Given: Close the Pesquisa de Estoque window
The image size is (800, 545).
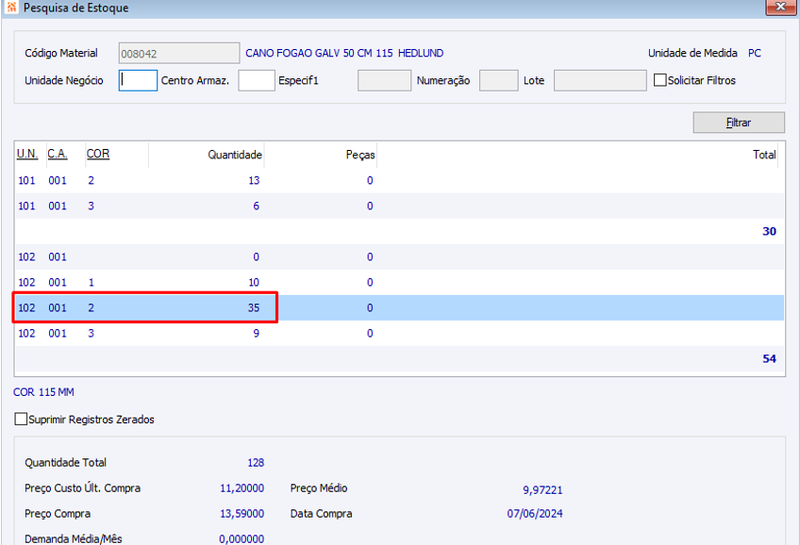Looking at the screenshot, I should (x=781, y=7).
